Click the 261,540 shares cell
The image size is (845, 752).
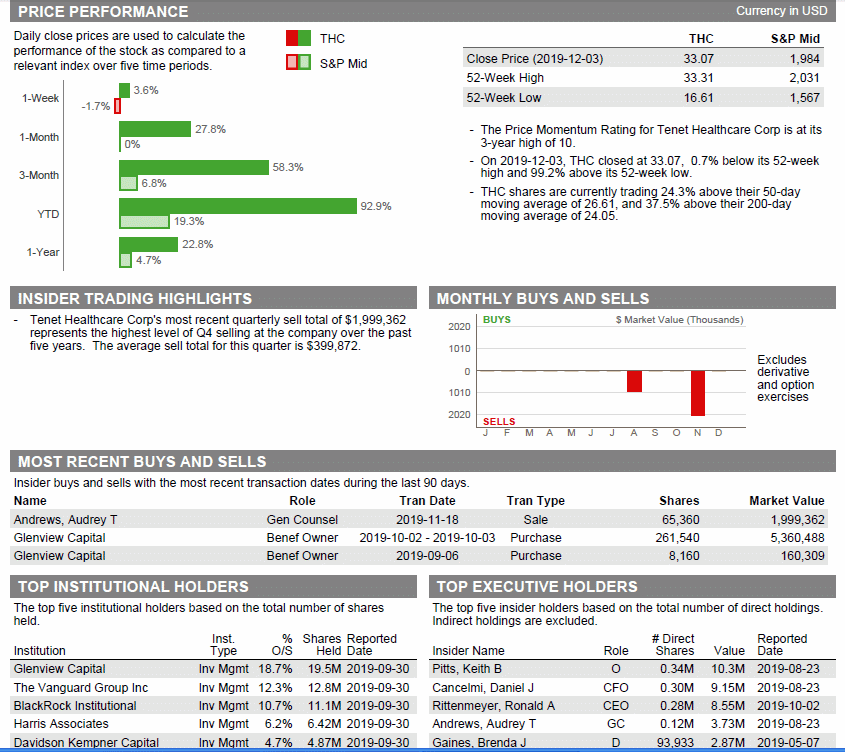click(677, 538)
